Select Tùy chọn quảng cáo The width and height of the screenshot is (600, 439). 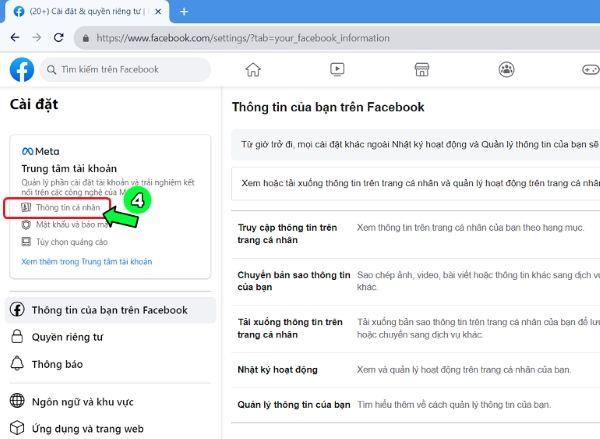tap(72, 242)
